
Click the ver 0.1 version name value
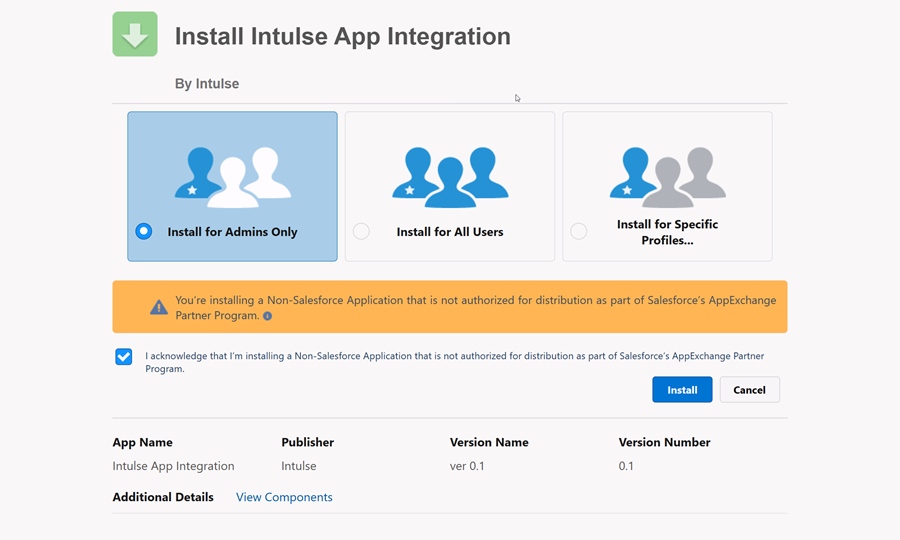467,466
